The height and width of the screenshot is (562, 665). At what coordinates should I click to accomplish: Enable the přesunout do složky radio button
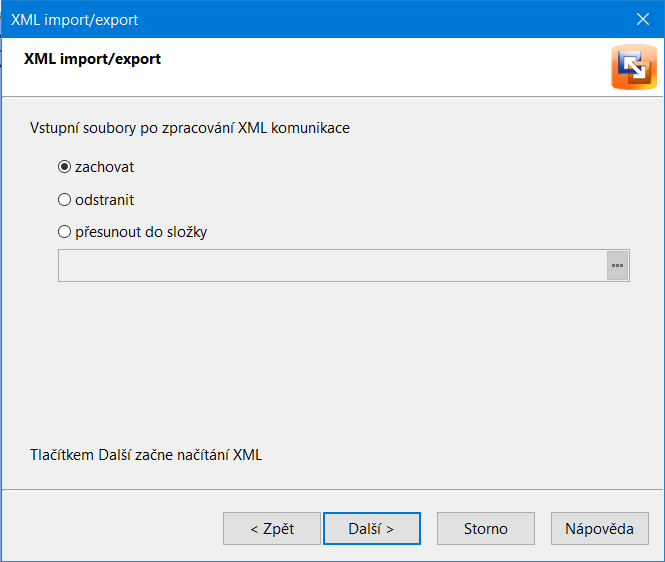click(64, 232)
